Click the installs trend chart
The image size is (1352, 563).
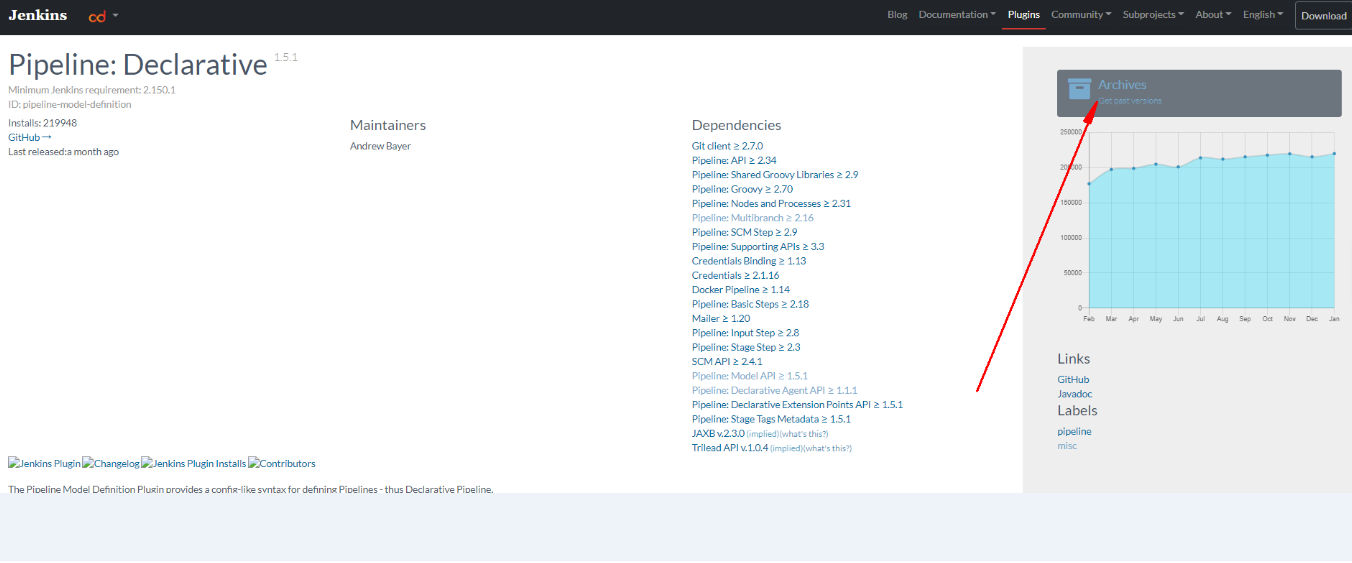1198,225
